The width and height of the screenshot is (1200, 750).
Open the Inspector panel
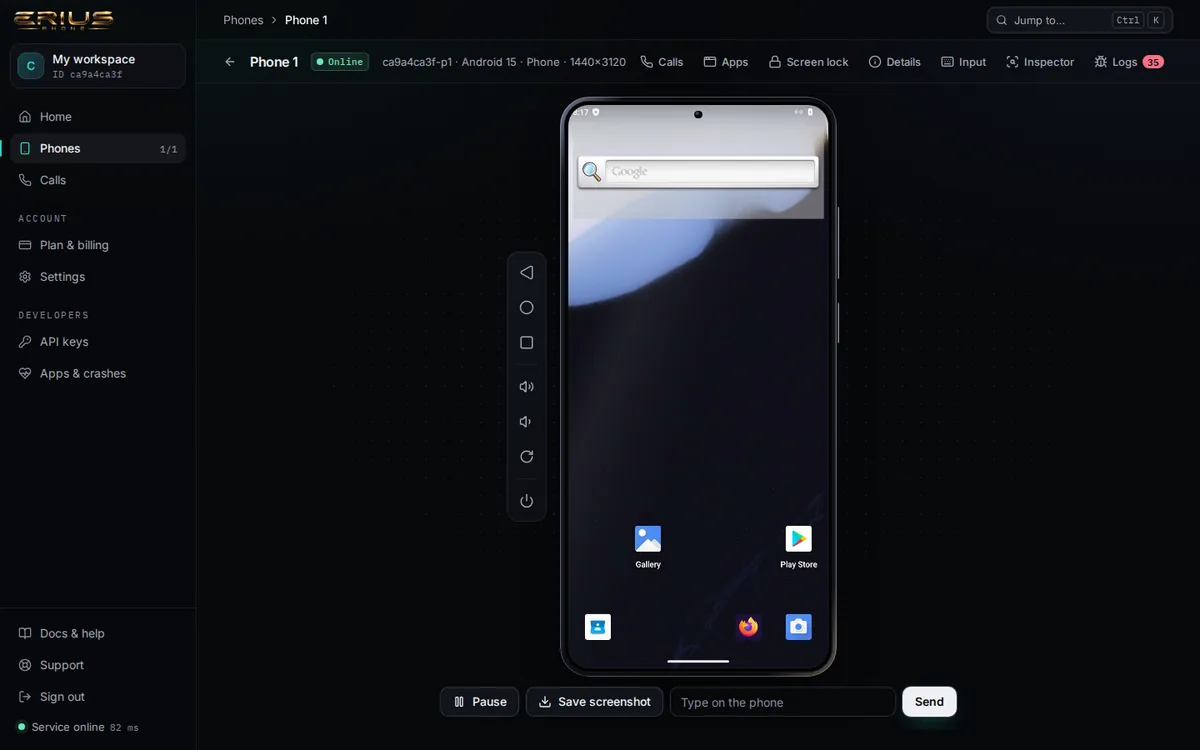pyautogui.click(x=1040, y=62)
